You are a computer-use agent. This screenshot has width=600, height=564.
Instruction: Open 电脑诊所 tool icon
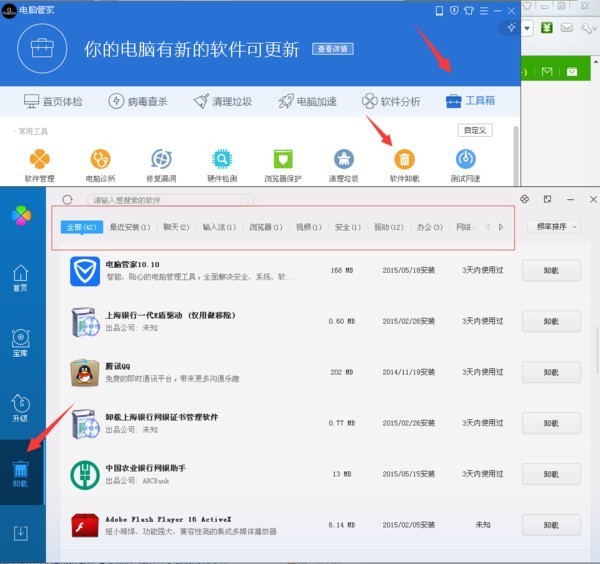(100, 165)
